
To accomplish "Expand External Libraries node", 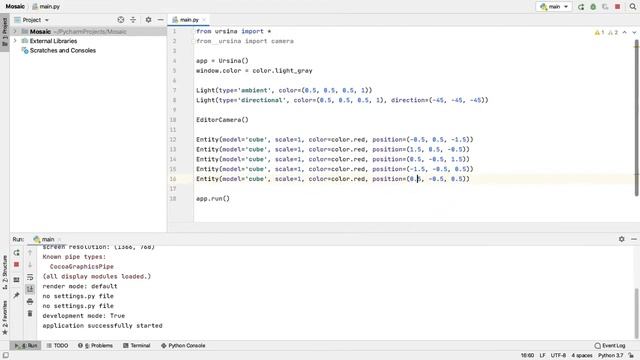I will pos(15,41).
